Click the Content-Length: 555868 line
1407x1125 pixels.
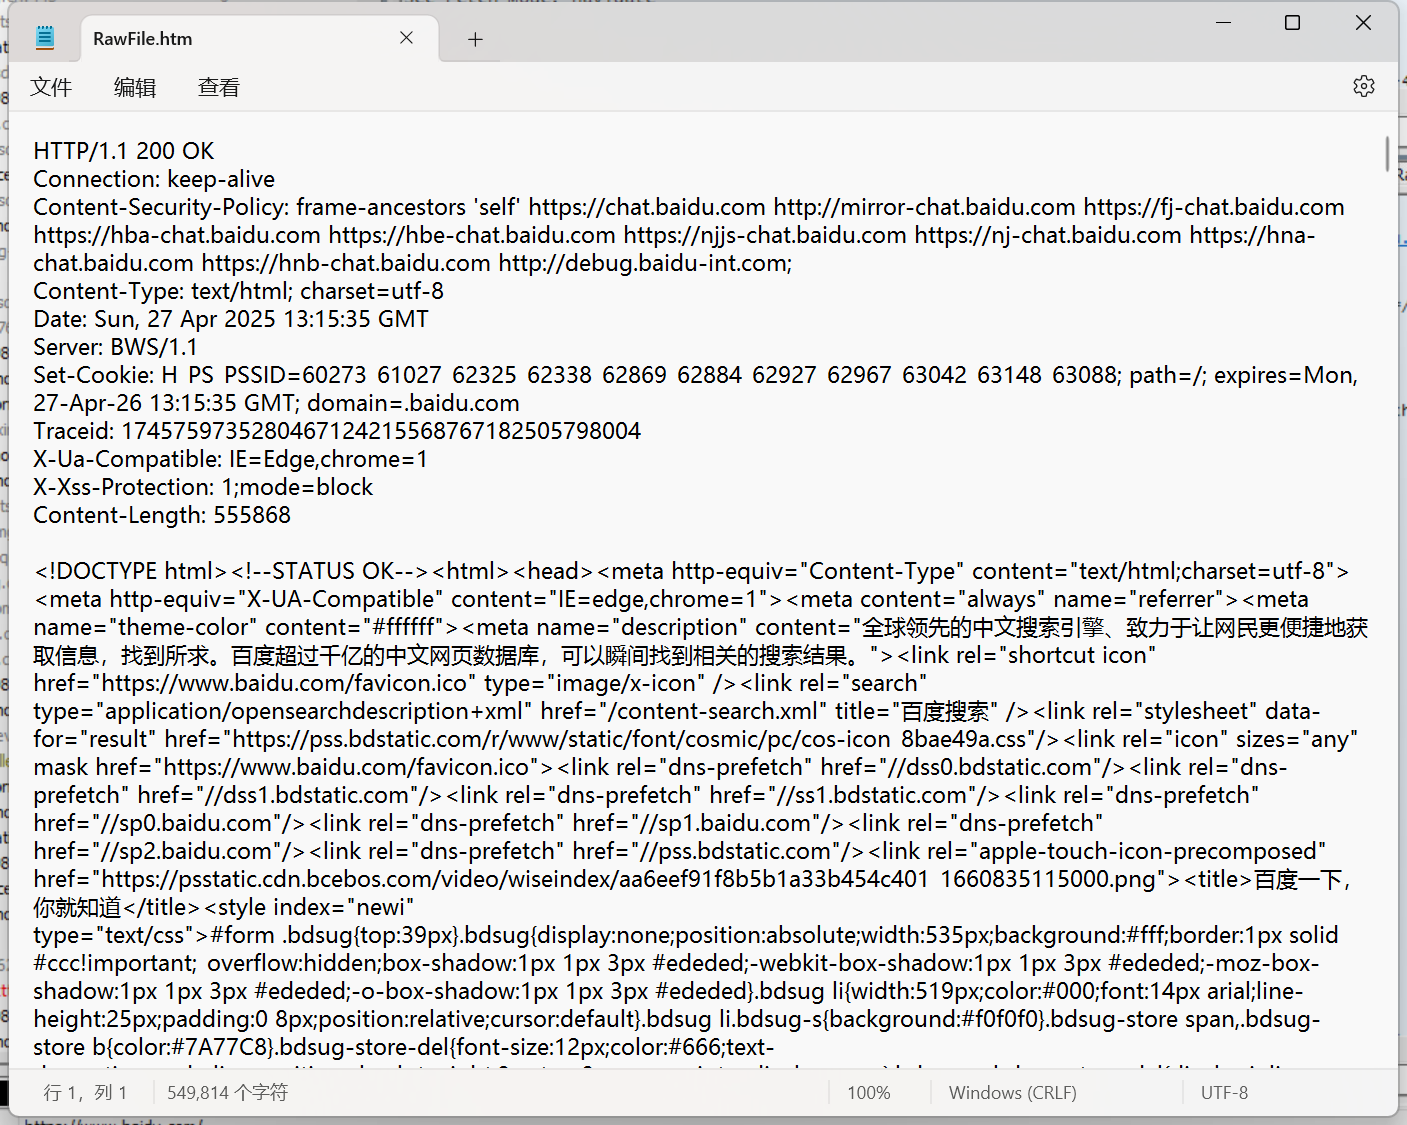click(162, 515)
